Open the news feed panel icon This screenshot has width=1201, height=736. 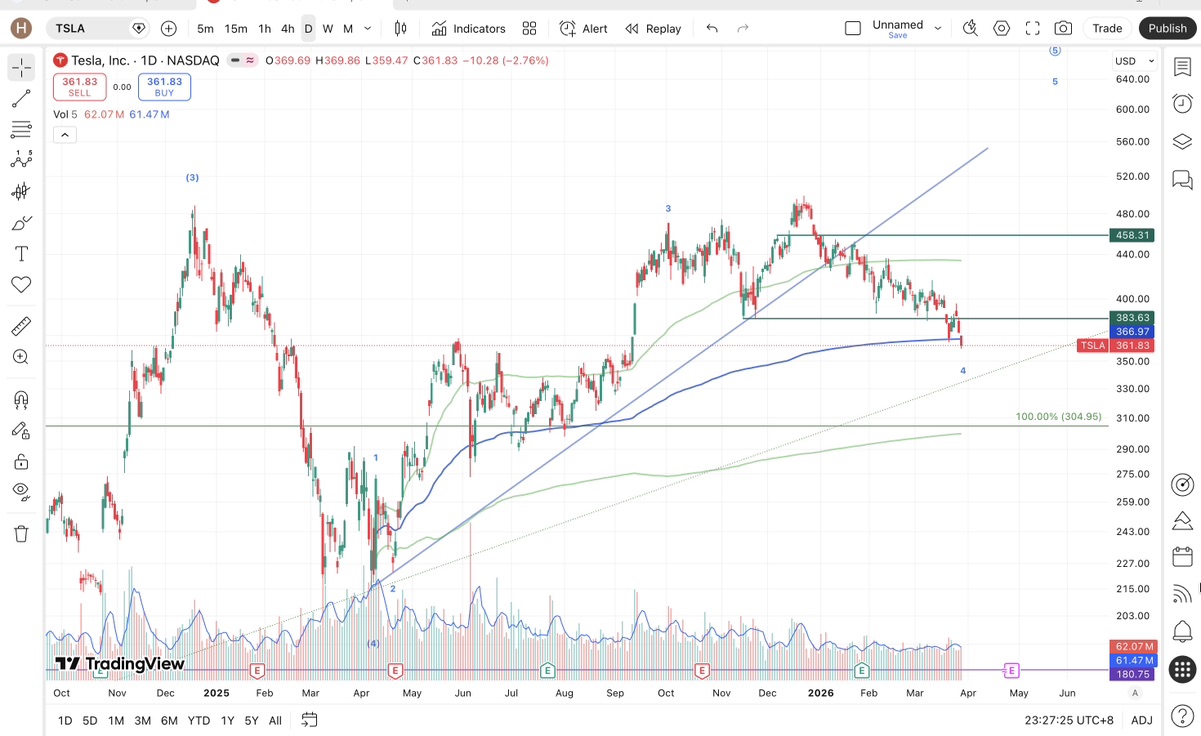[x=1182, y=593]
